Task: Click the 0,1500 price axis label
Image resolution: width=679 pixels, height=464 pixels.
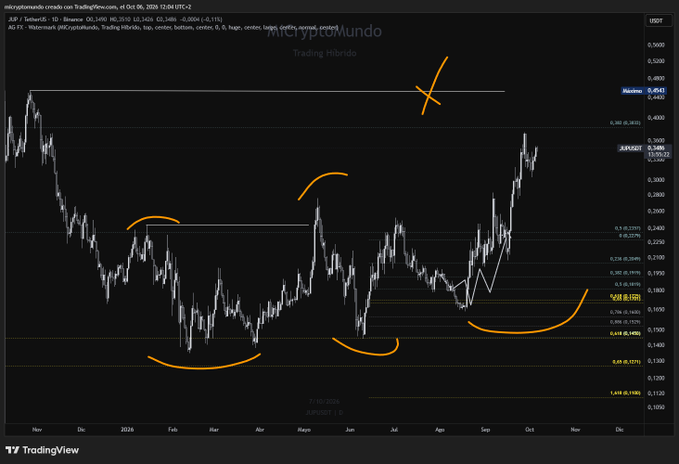Action: point(656,330)
